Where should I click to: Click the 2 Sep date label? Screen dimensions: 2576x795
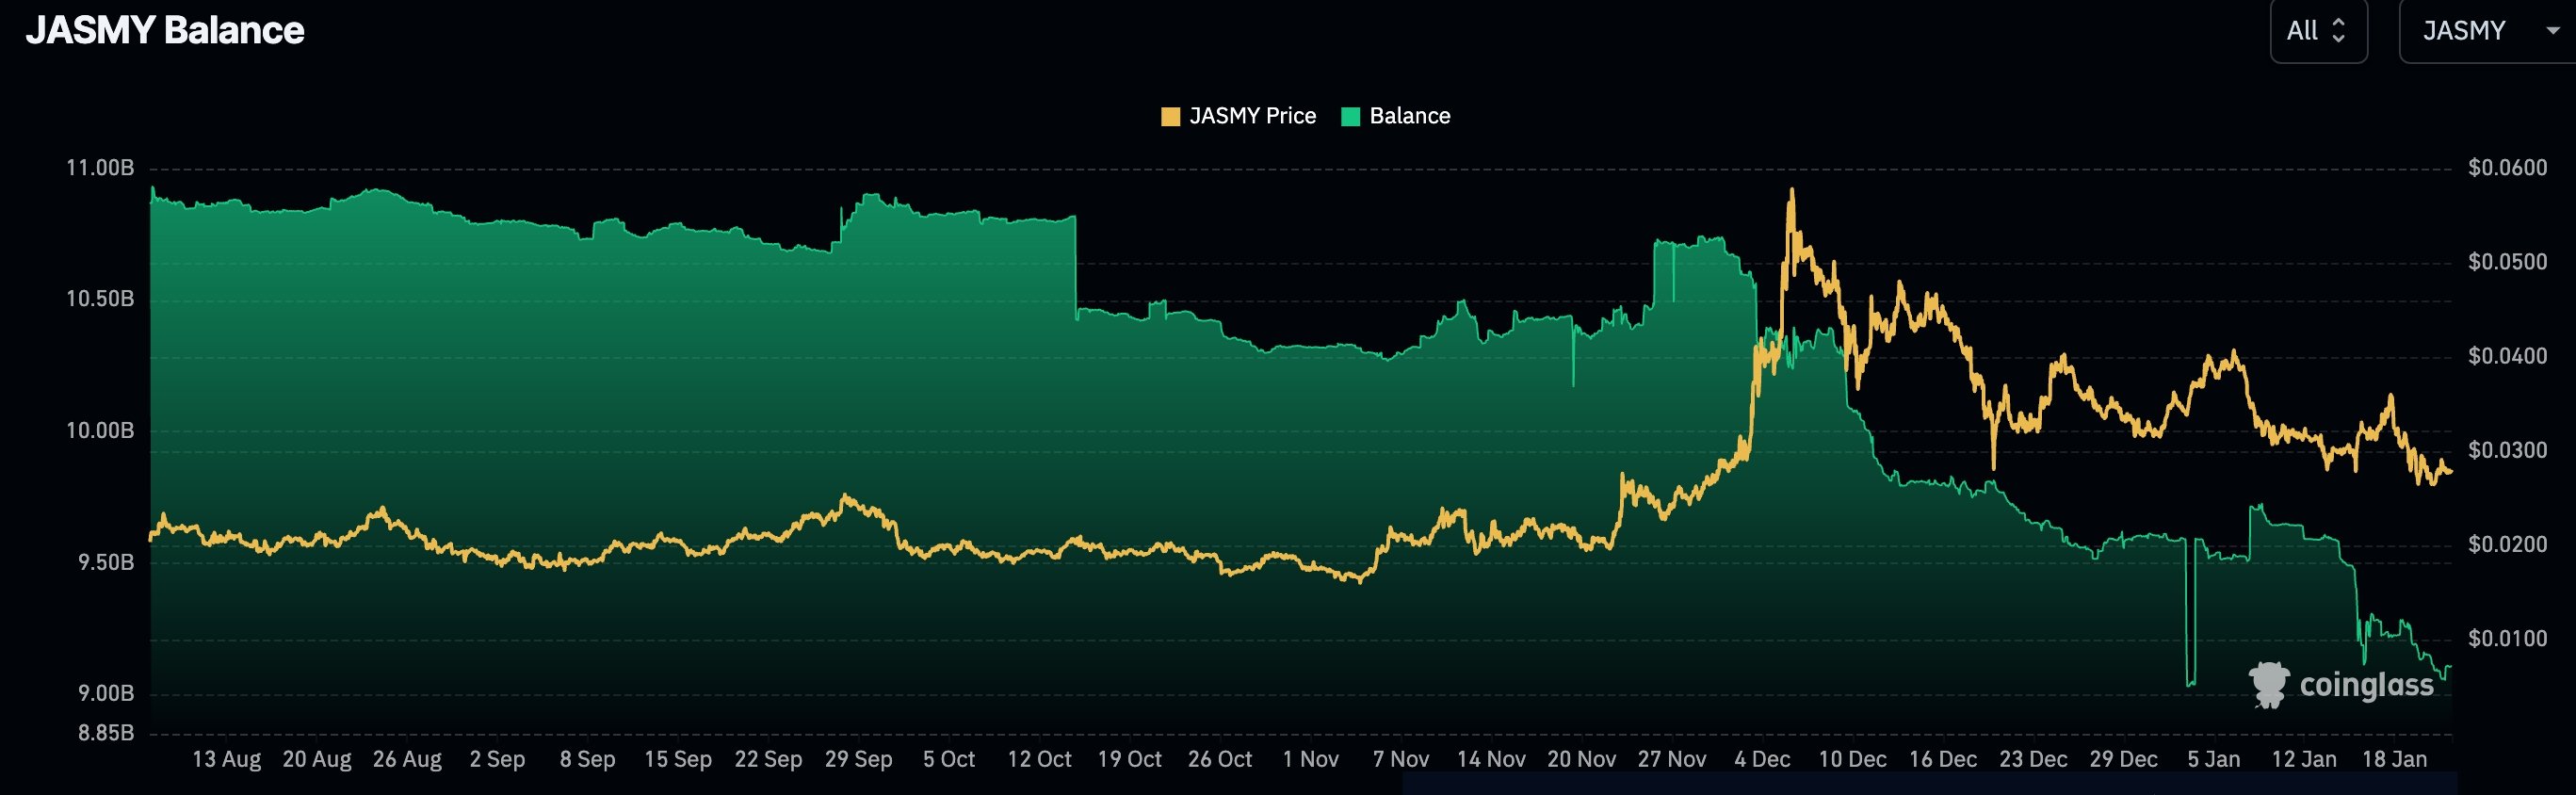coord(497,759)
